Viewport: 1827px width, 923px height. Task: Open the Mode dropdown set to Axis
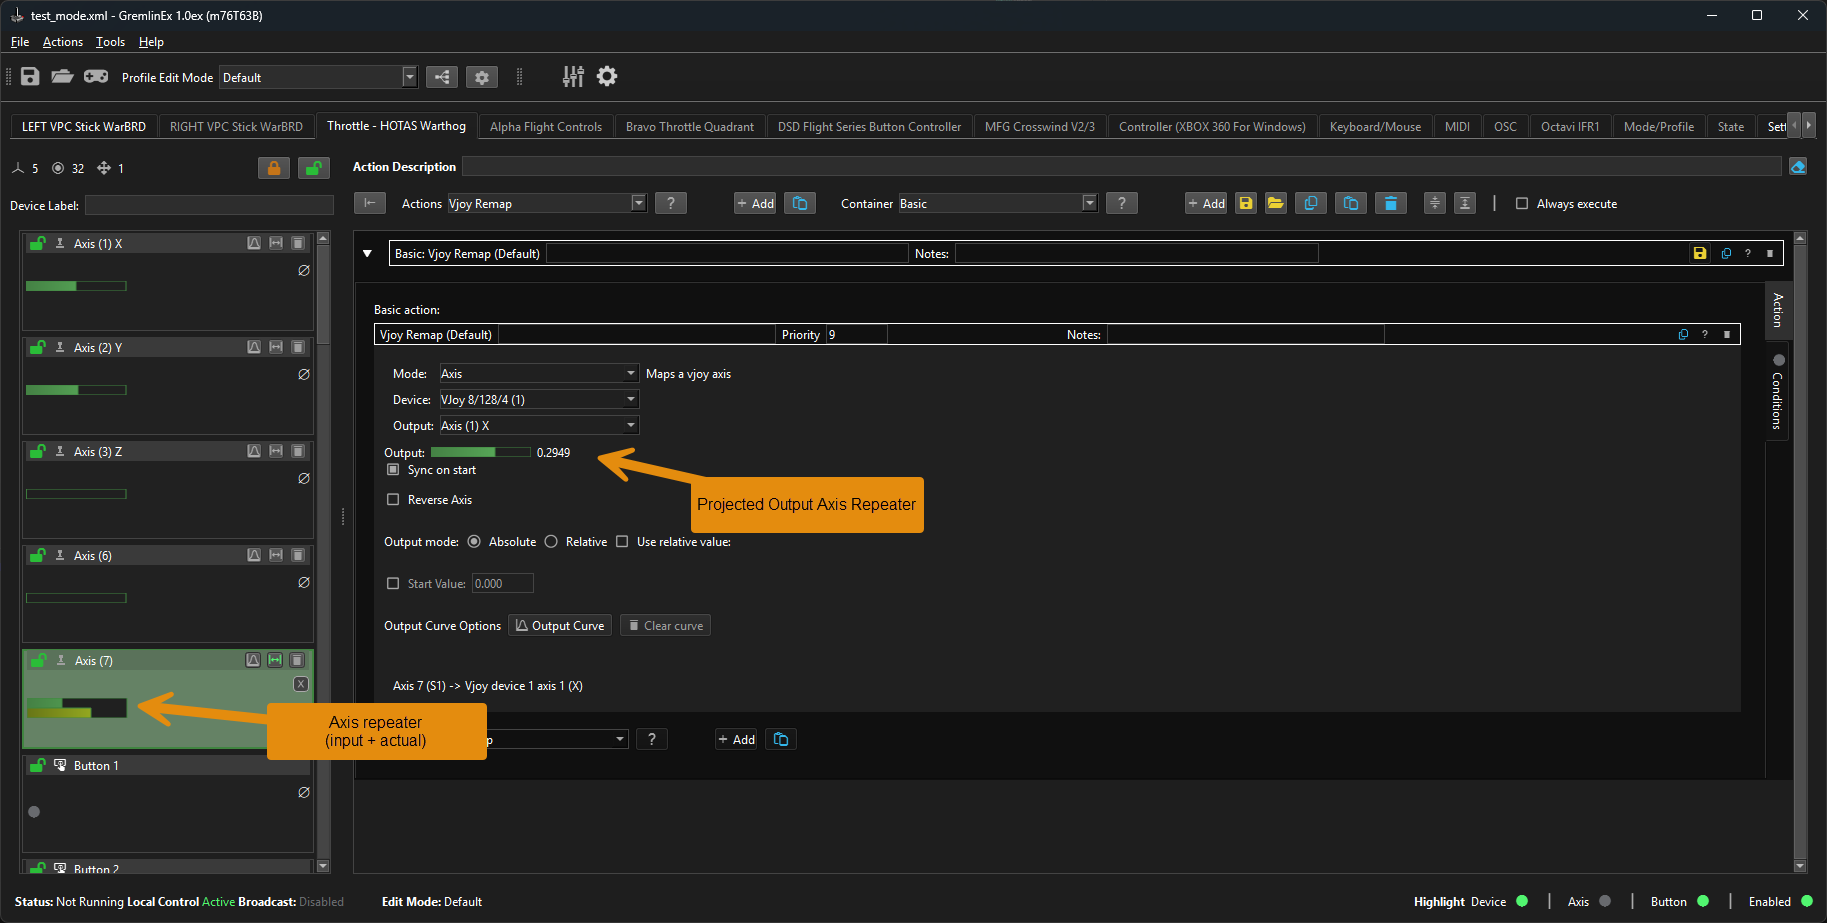539,374
